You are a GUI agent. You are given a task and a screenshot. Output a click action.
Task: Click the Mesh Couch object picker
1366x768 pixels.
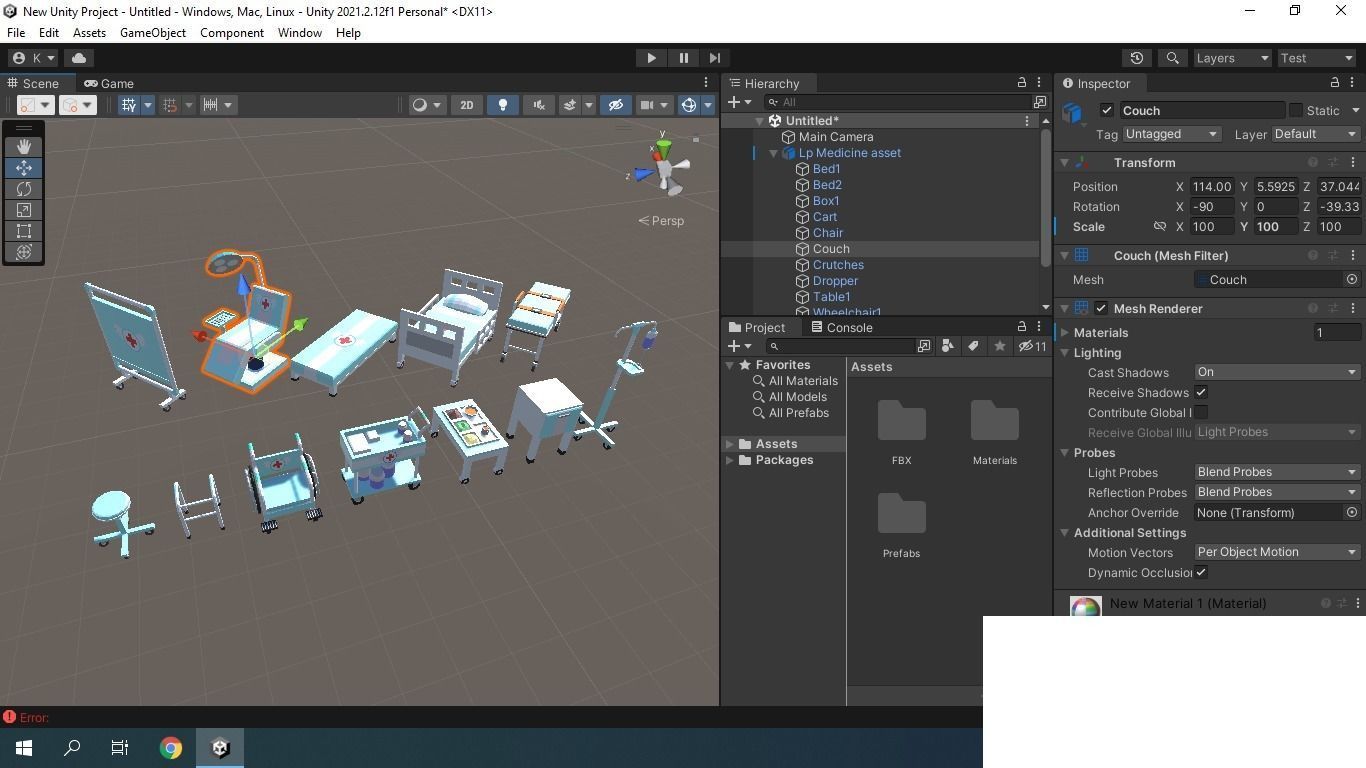1352,280
